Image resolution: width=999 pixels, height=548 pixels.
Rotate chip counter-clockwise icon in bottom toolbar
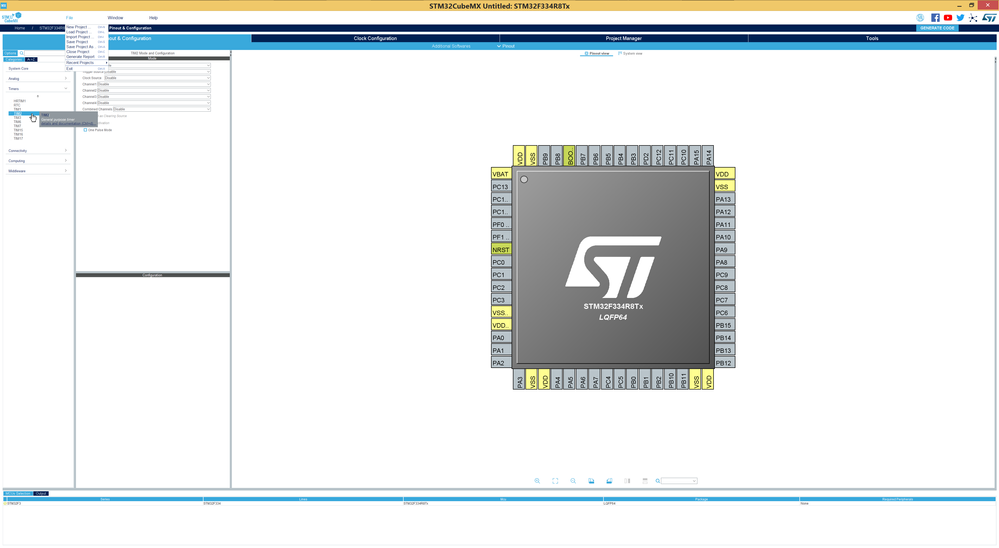pyautogui.click(x=609, y=481)
